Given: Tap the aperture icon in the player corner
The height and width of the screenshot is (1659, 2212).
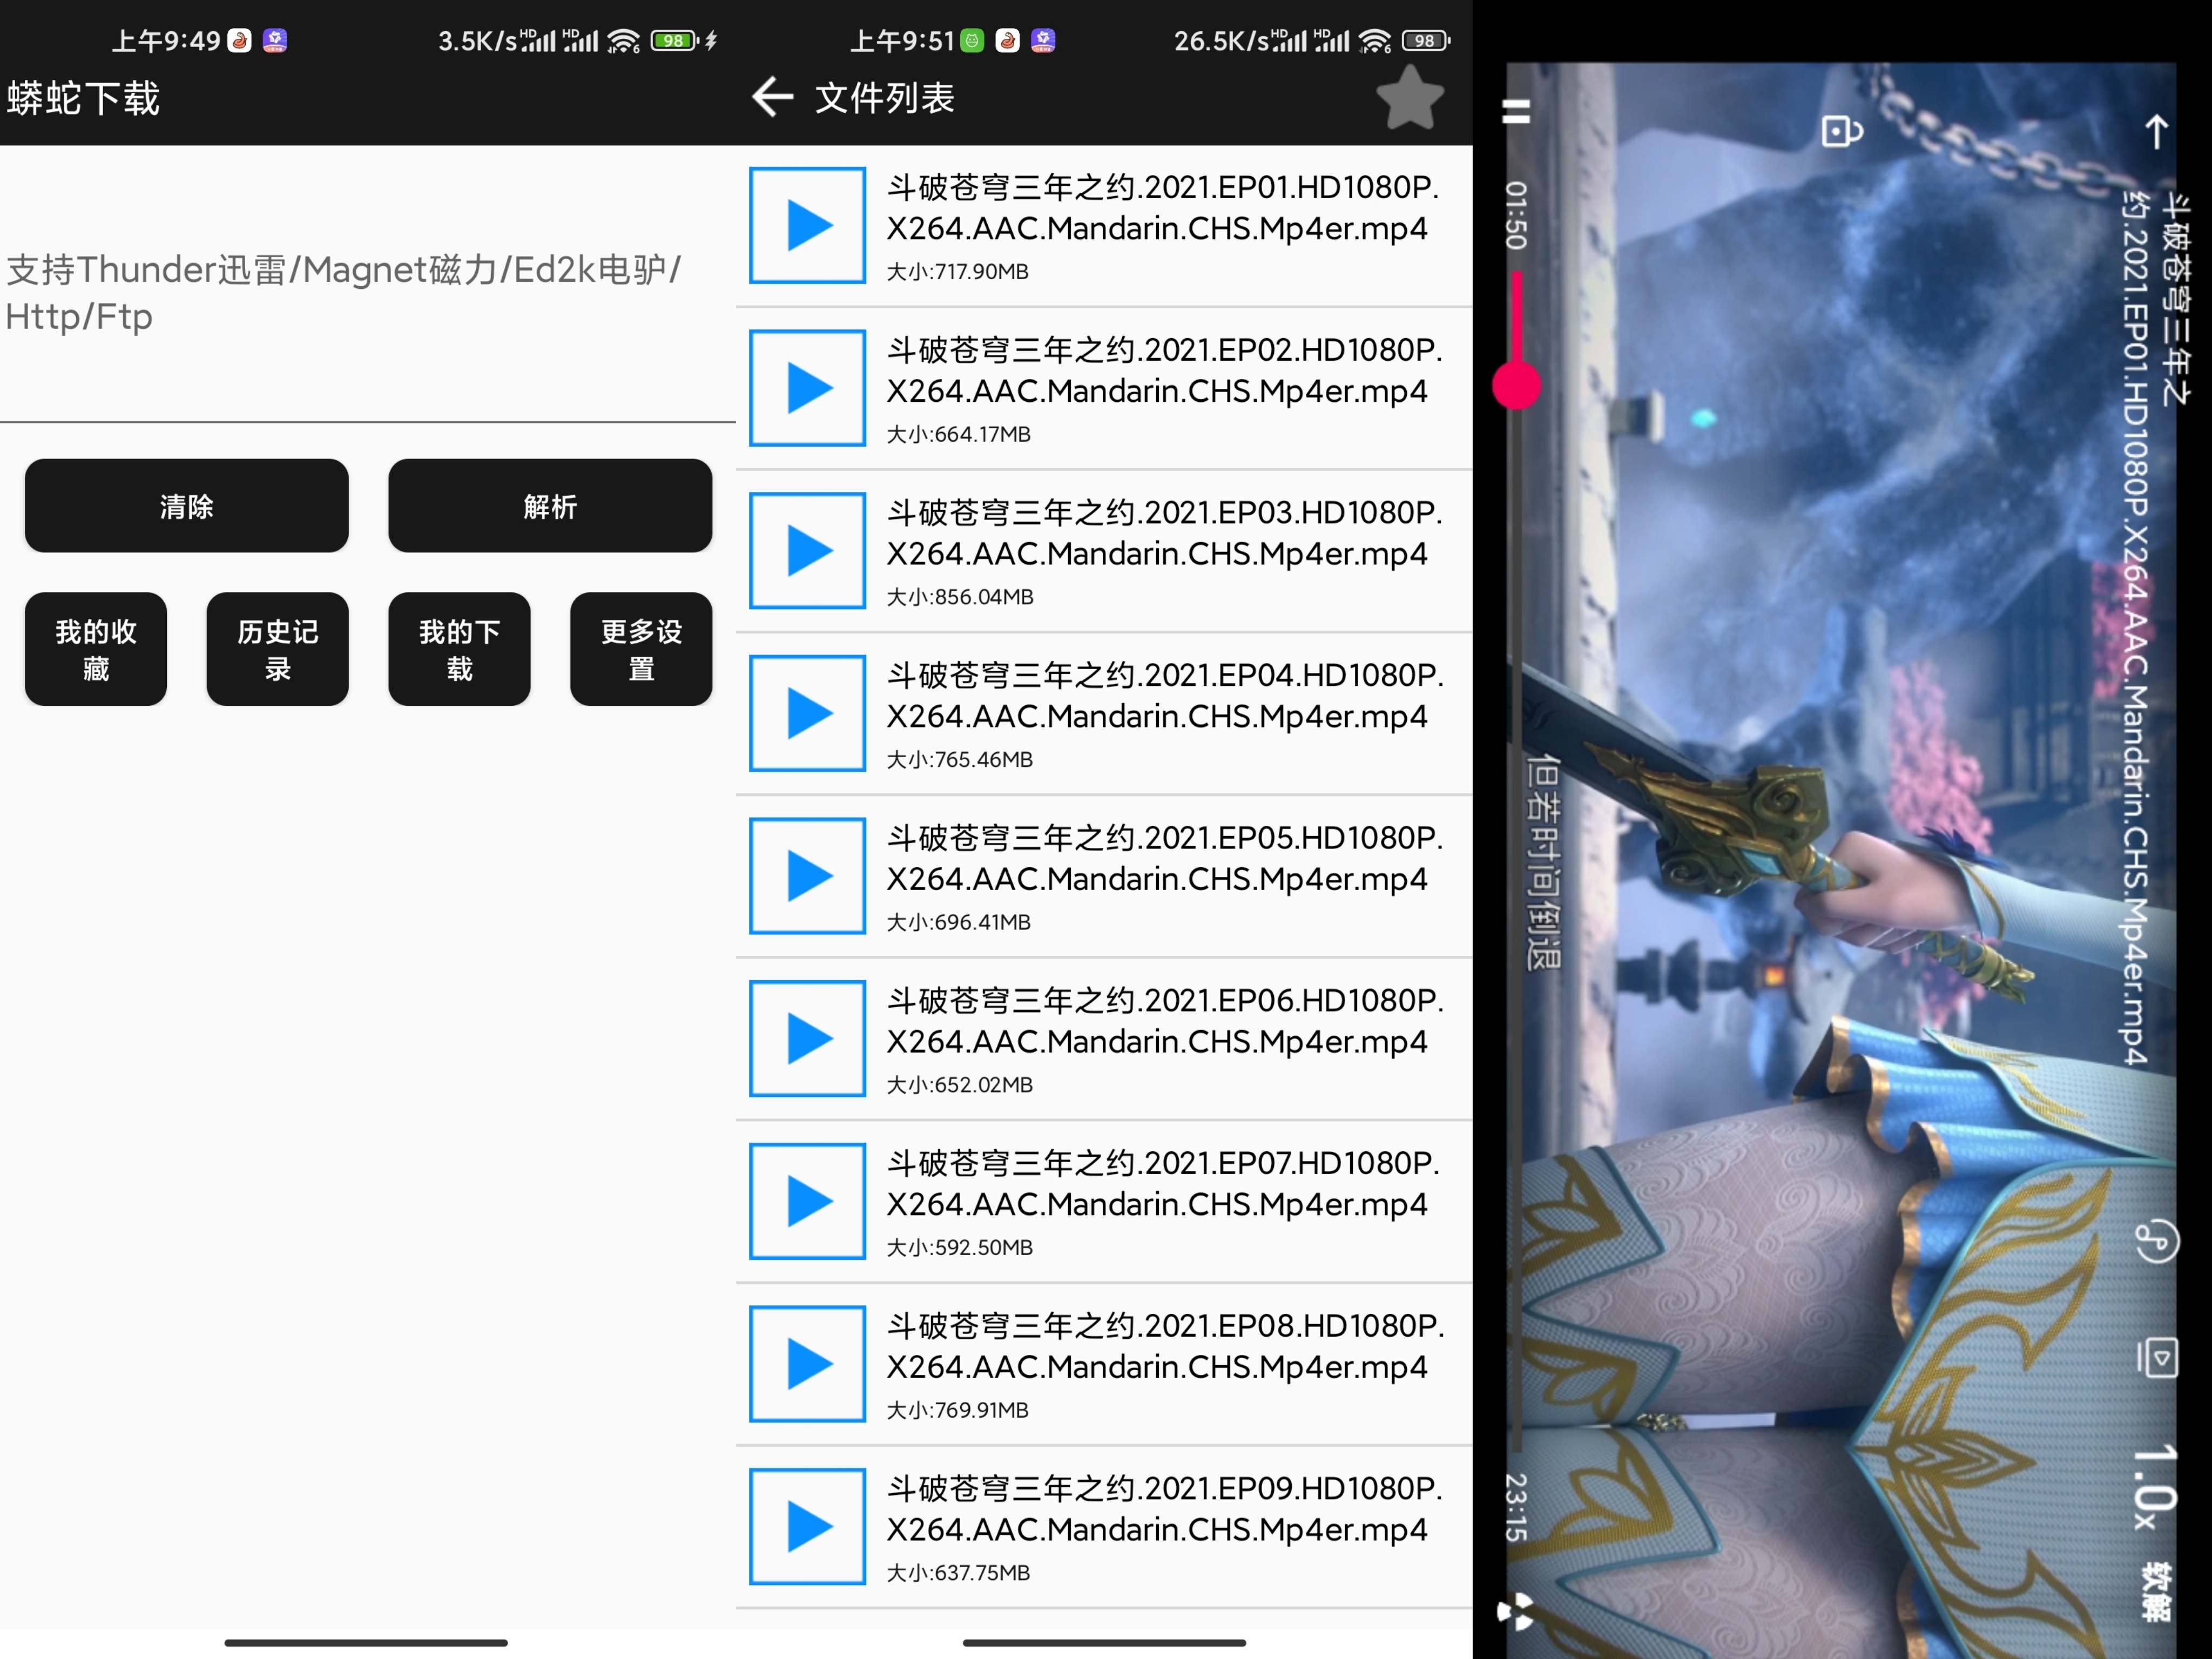Looking at the screenshot, I should coord(1516,1611).
